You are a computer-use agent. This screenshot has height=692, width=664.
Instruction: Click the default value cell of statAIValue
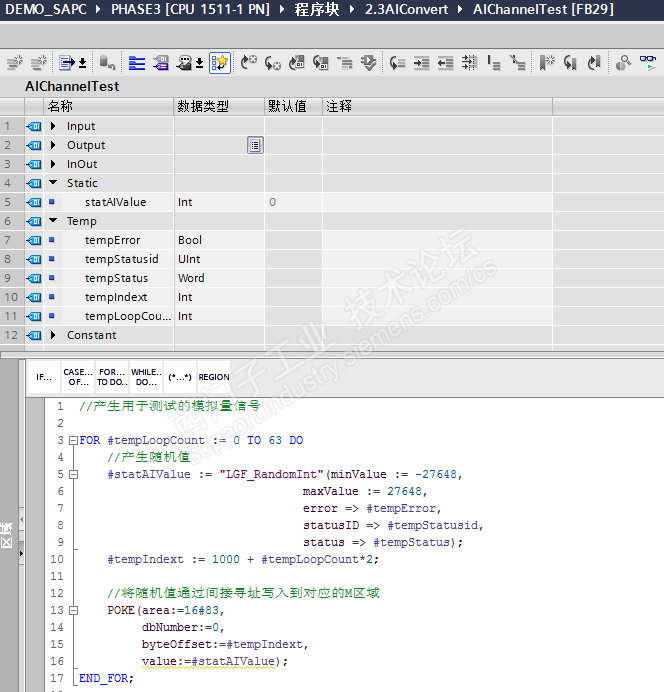pos(292,202)
